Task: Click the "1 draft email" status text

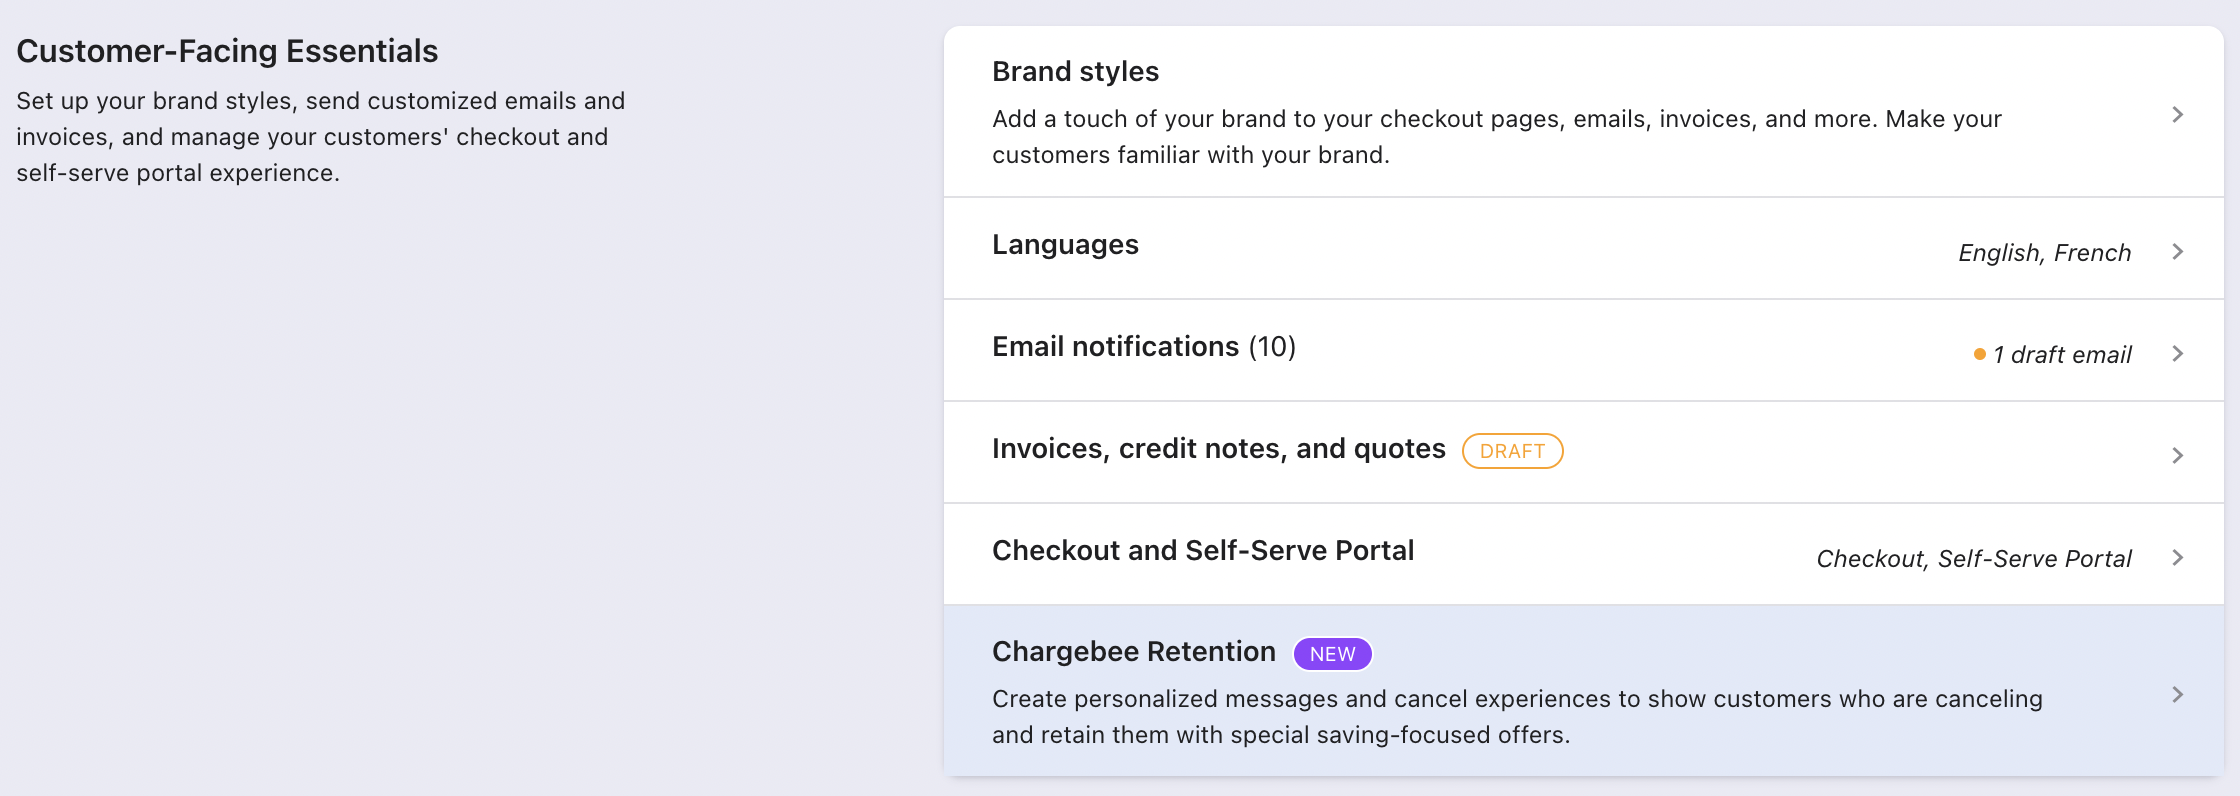Action: 2061,355
